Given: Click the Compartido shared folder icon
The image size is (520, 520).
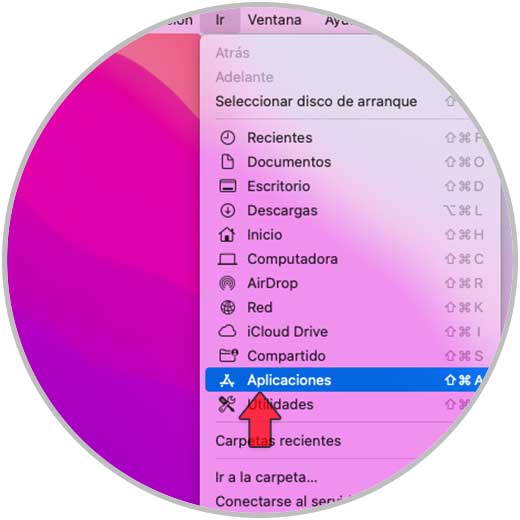Looking at the screenshot, I should [x=228, y=355].
